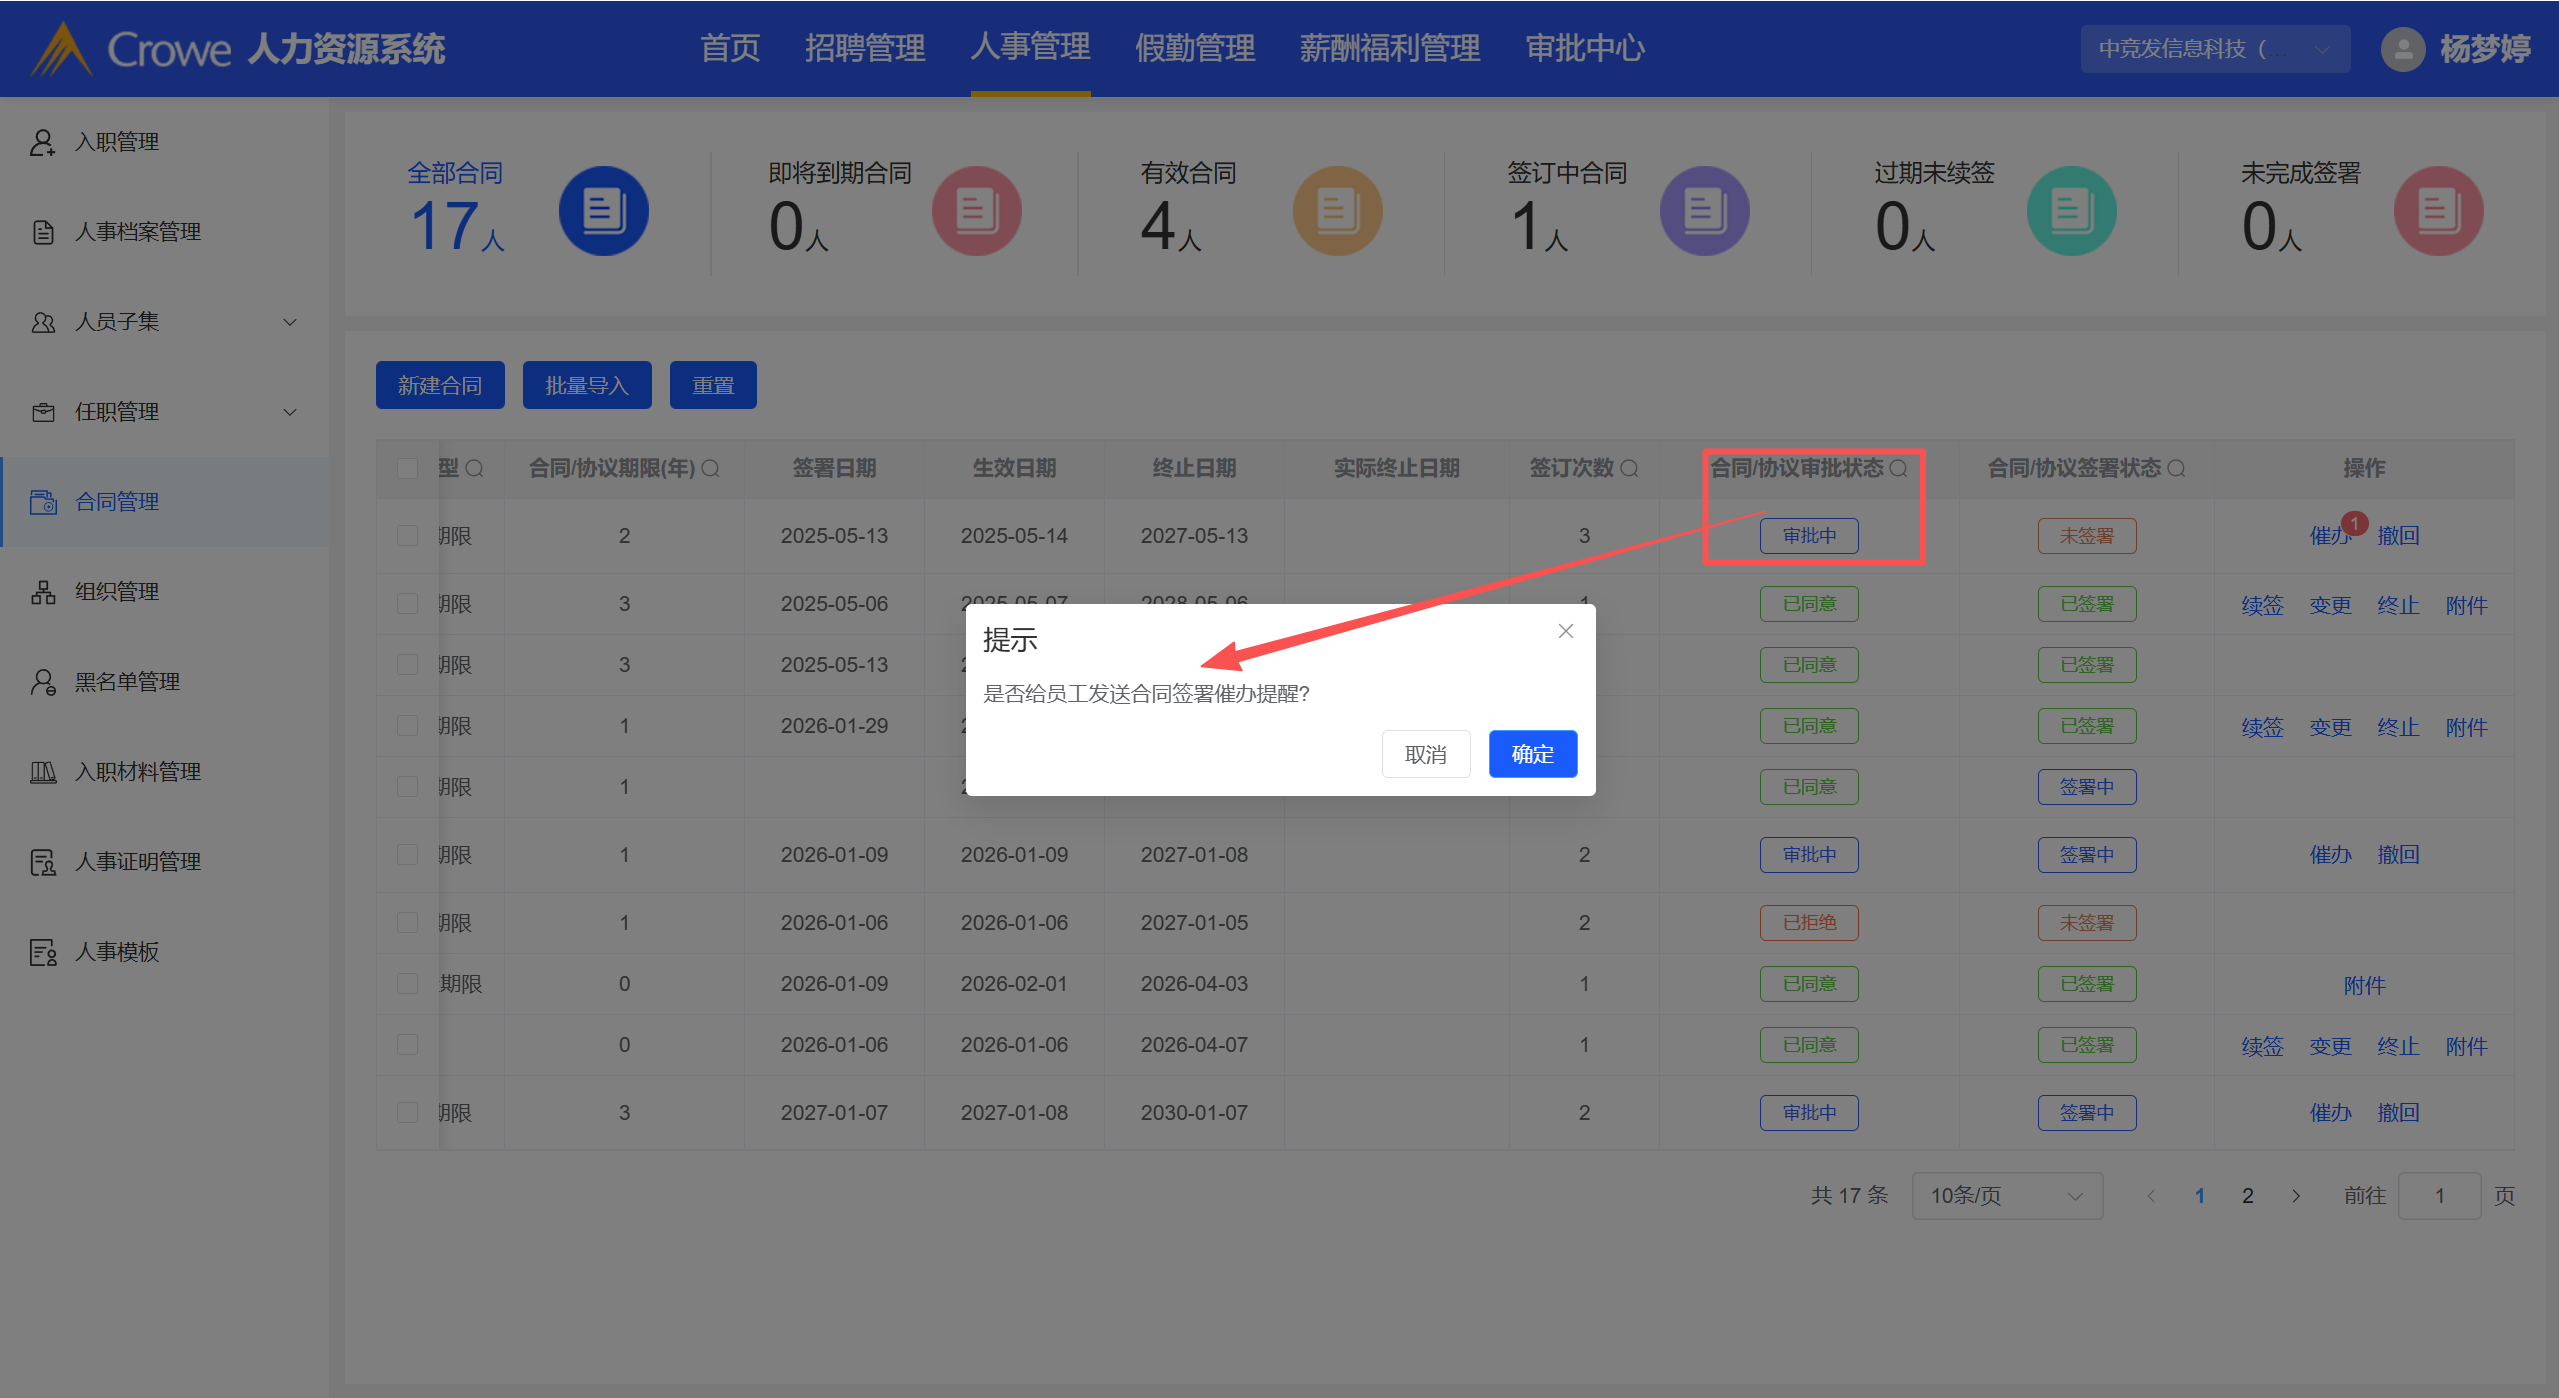Close the 提示 dialog with X icon
Viewport: 2559px width, 1398px height.
(x=1566, y=631)
